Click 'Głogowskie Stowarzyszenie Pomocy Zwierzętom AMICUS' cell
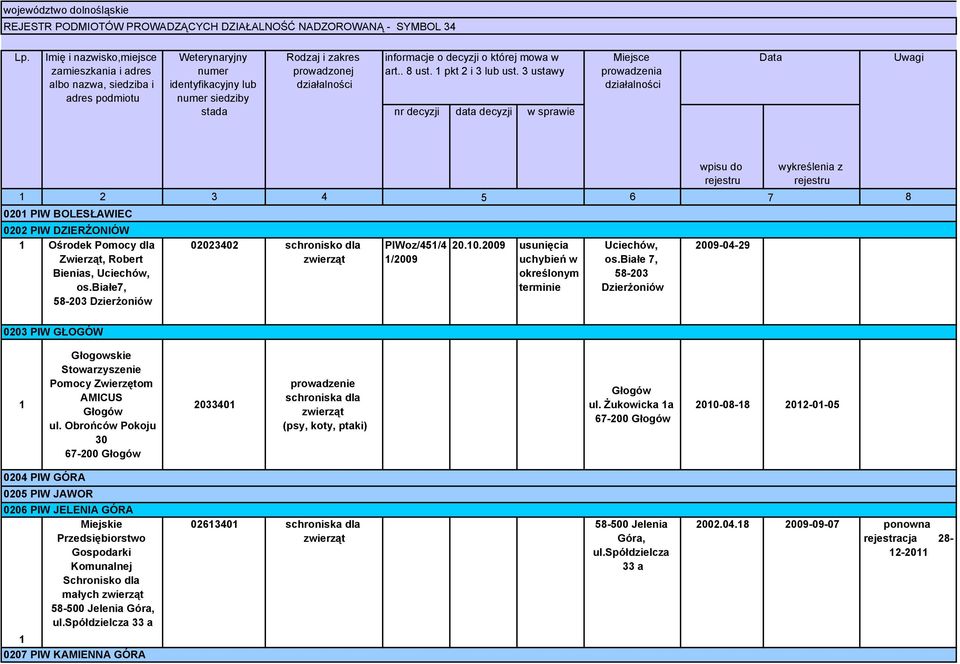Screen dimensions: 960x664 click(102, 405)
